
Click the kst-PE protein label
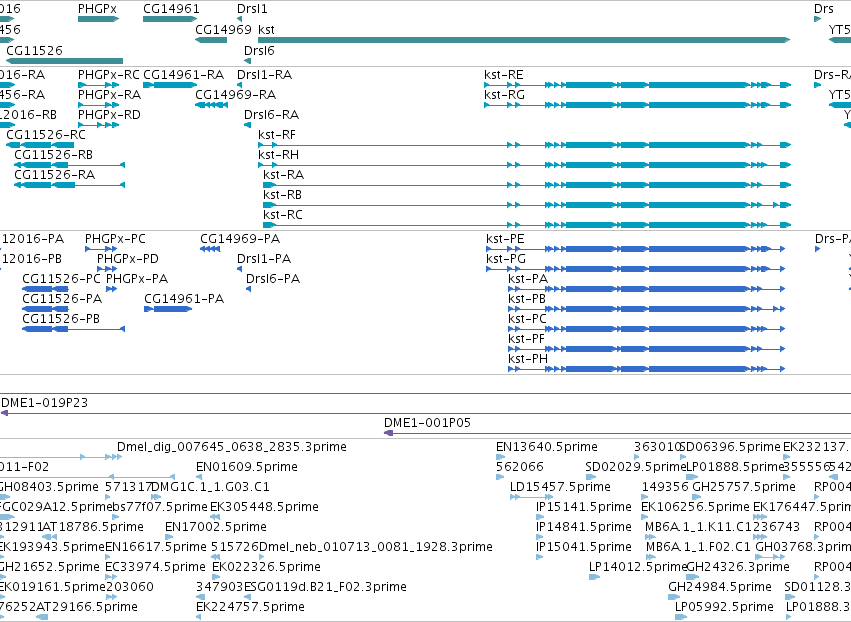click(x=505, y=239)
